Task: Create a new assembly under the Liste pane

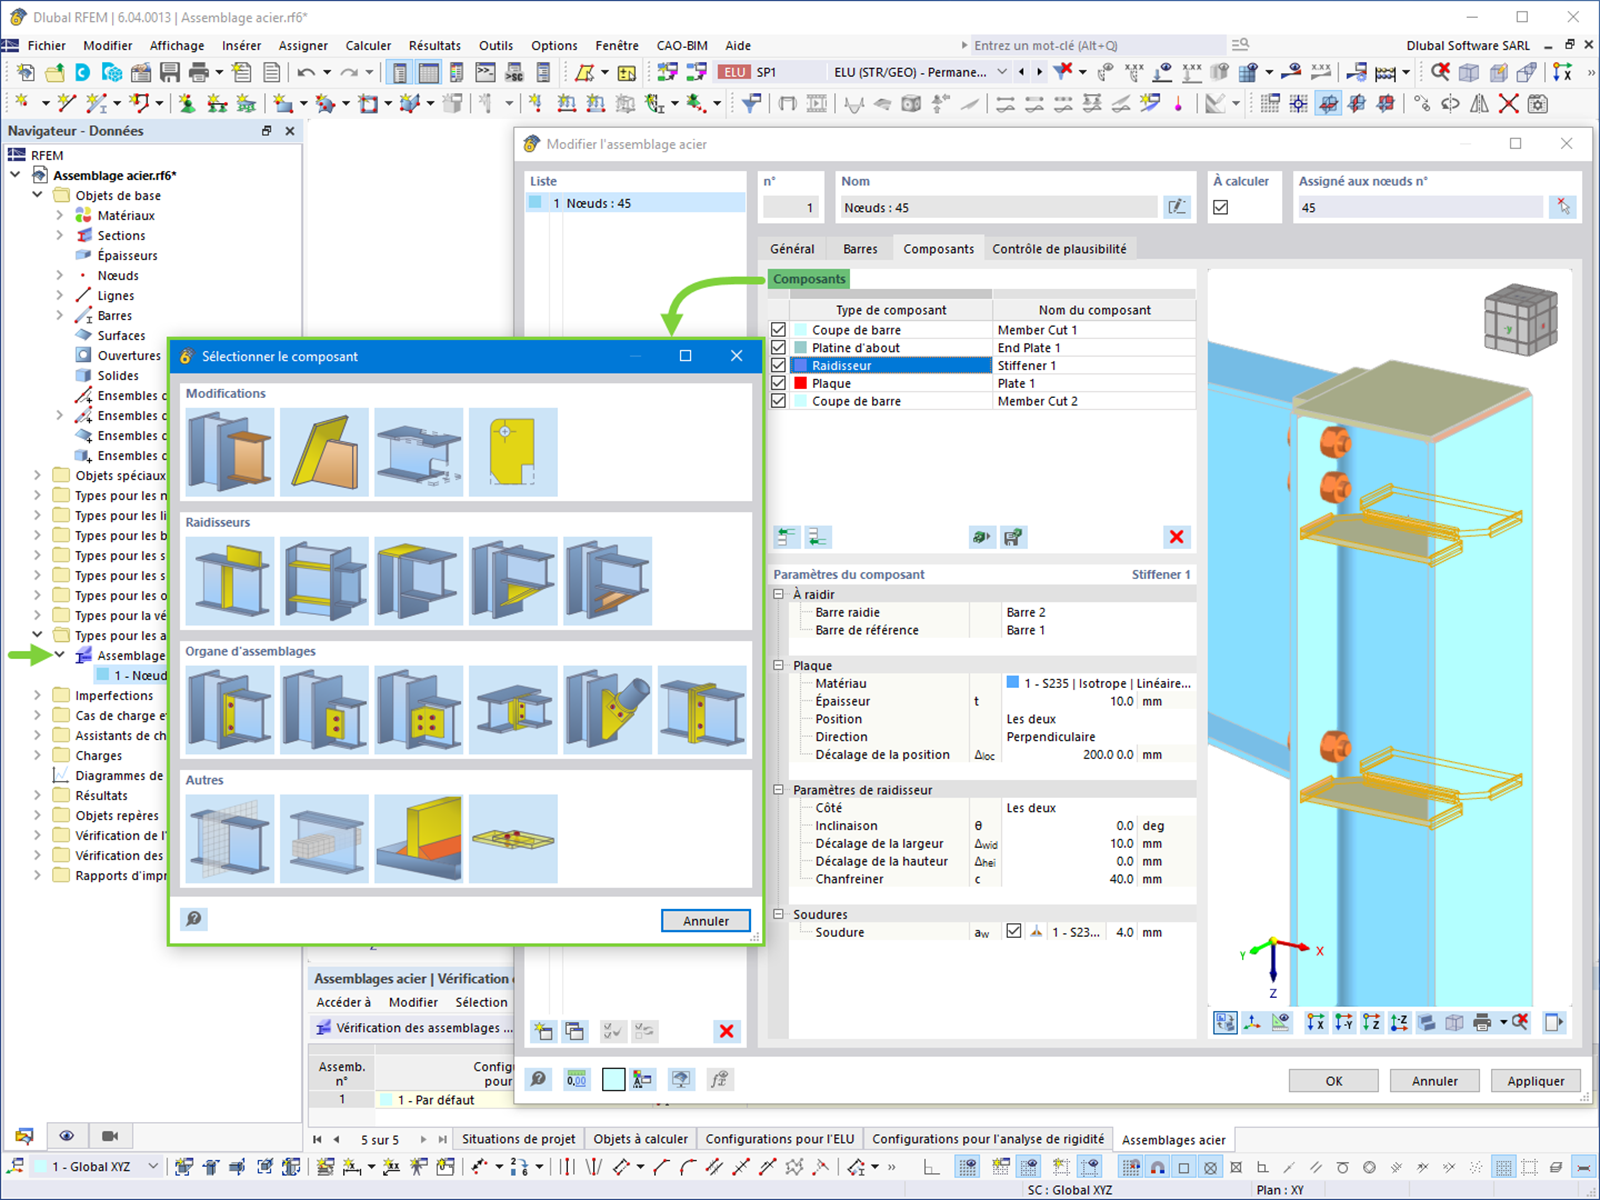Action: click(x=543, y=1031)
